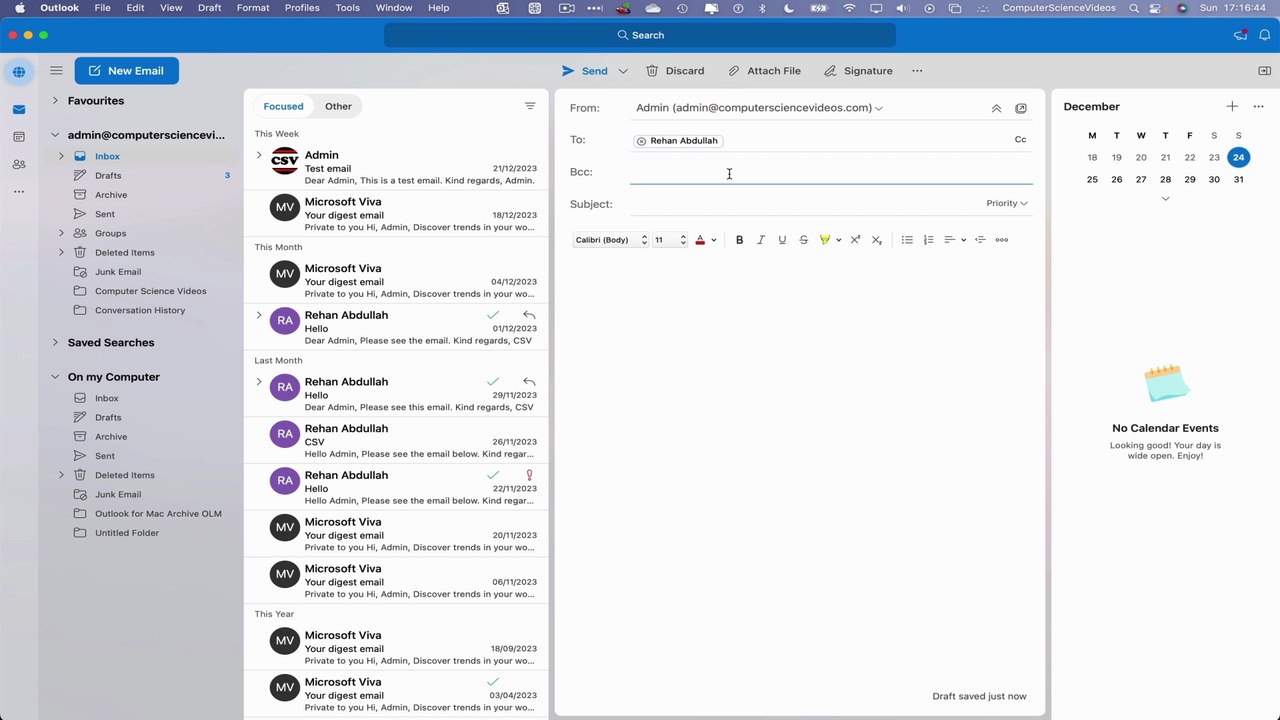1280x720 pixels.
Task: Expand the Groups folder
Action: [x=61, y=233]
